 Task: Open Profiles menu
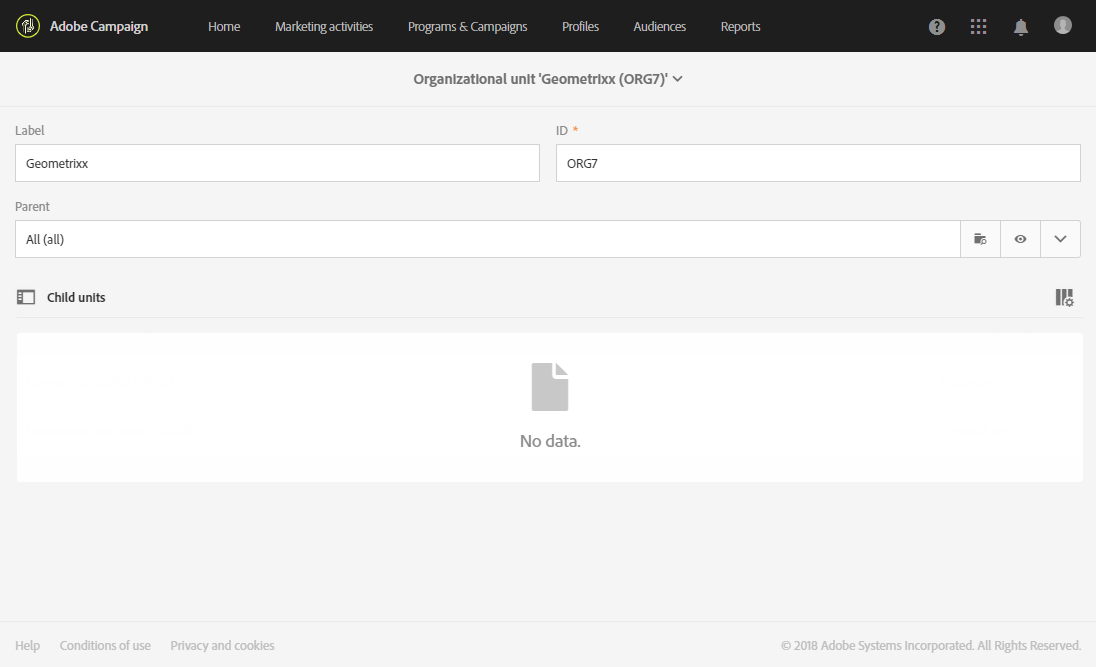coord(580,27)
